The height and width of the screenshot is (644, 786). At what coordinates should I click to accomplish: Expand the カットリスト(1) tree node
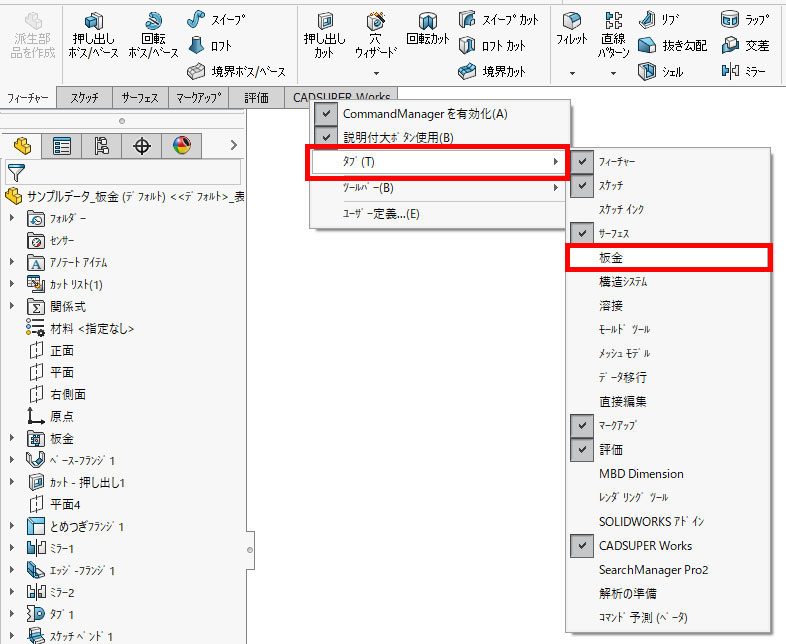coord(12,285)
